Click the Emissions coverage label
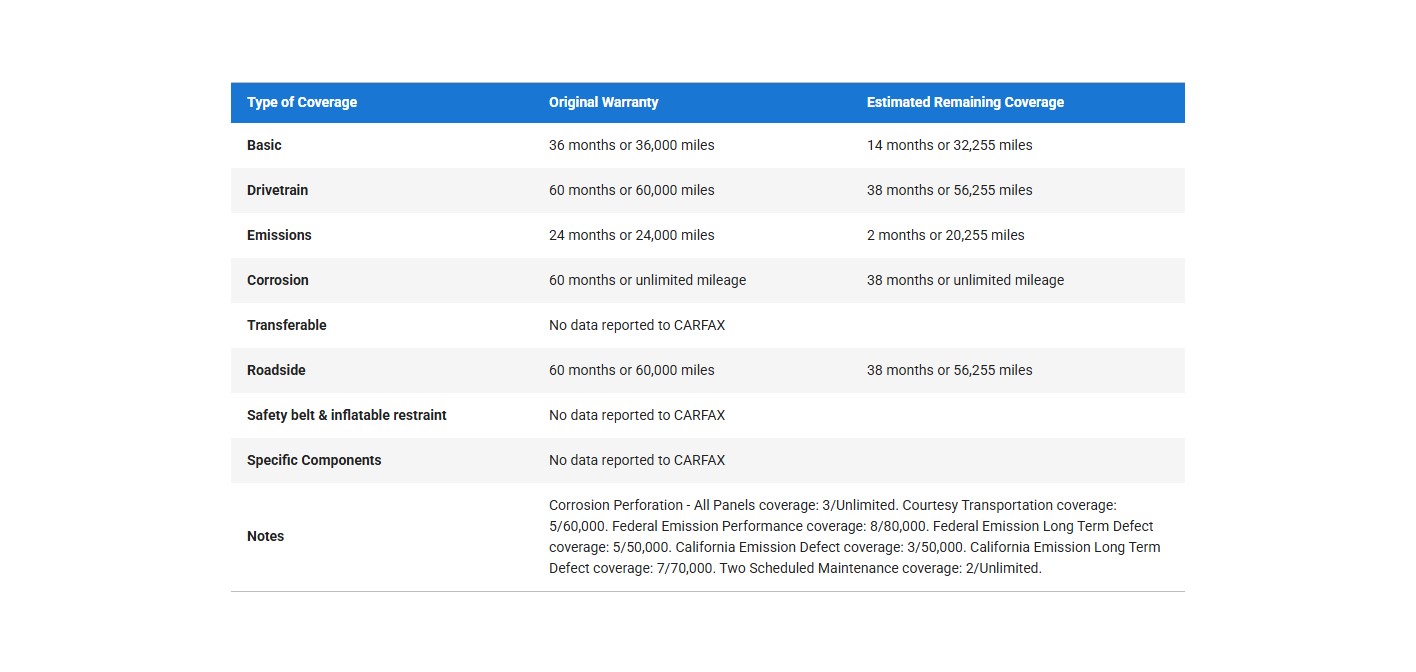This screenshot has width=1416, height=672. (x=279, y=235)
